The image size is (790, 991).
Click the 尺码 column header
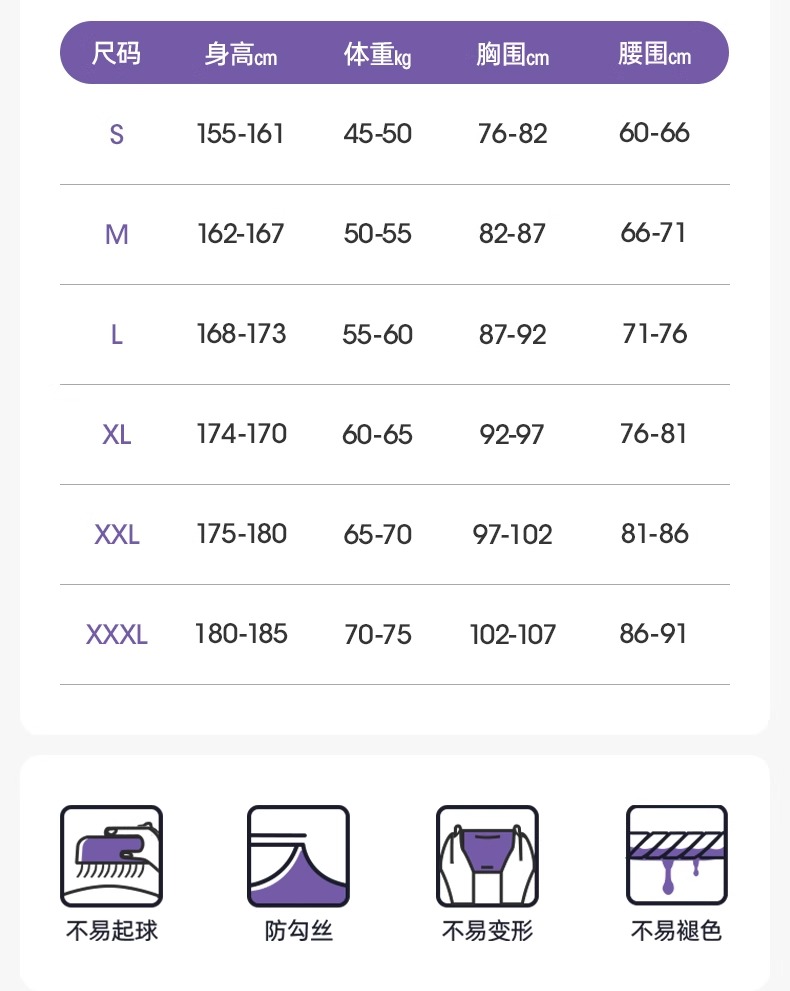coord(116,53)
